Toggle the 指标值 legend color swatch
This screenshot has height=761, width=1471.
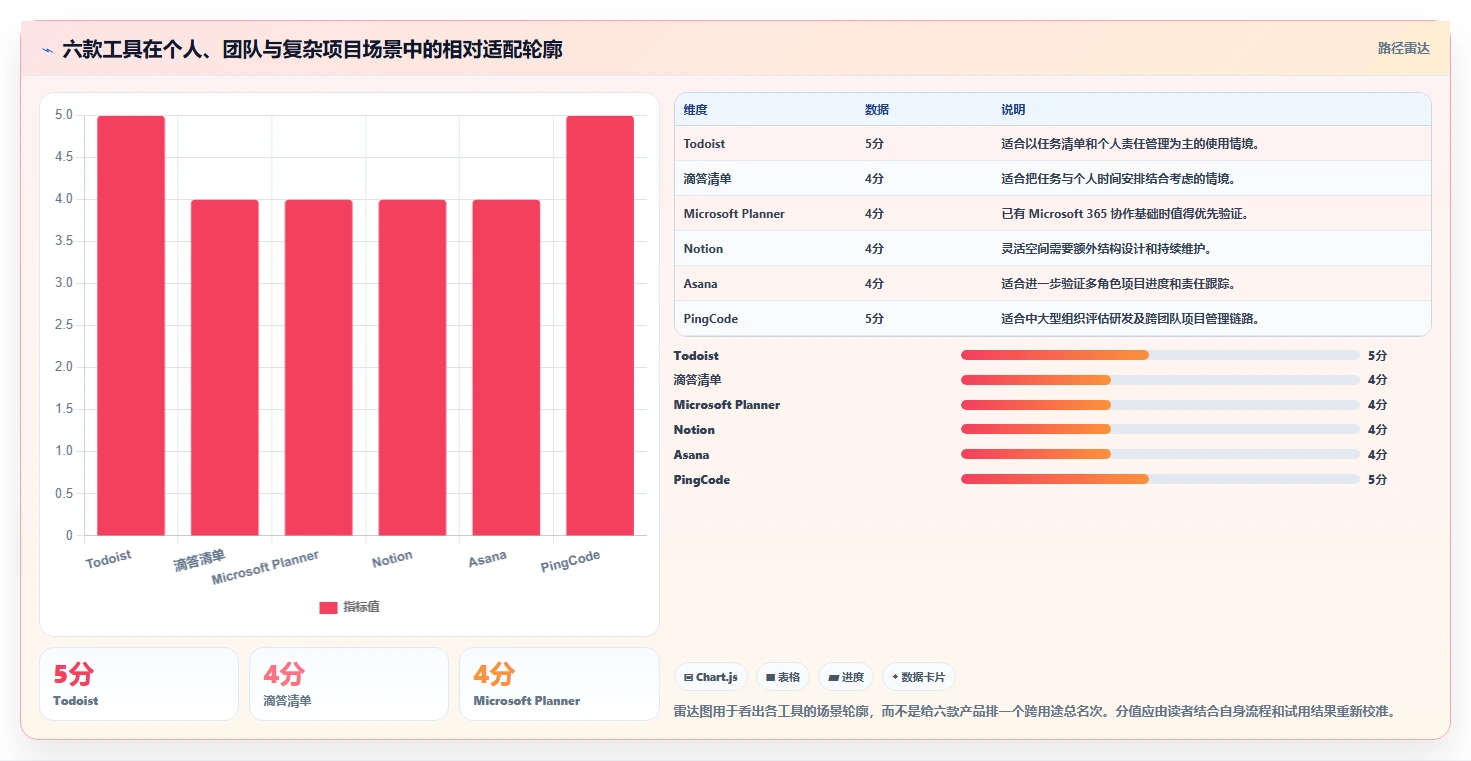(328, 607)
